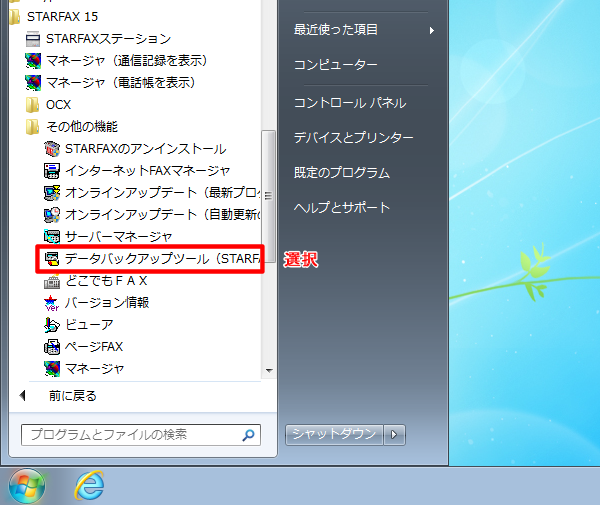
Task: Launch マネージャ（電話帳を表示） icon
Action: click(33, 82)
